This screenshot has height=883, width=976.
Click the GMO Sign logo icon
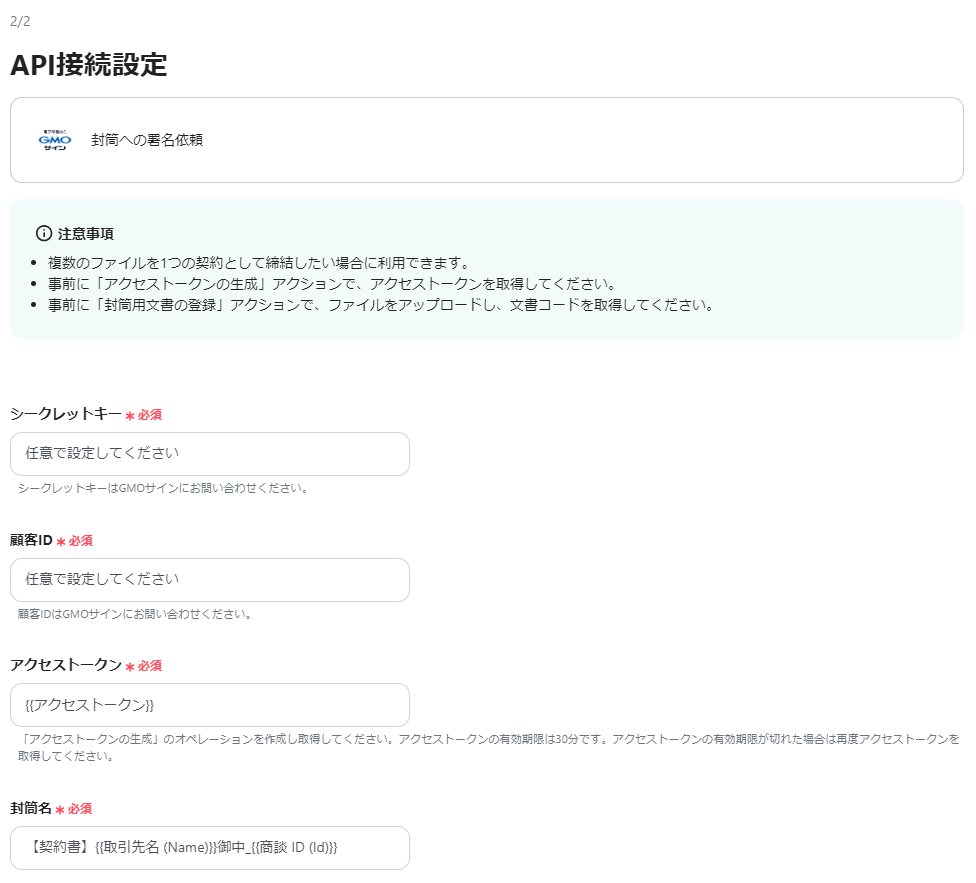point(55,140)
